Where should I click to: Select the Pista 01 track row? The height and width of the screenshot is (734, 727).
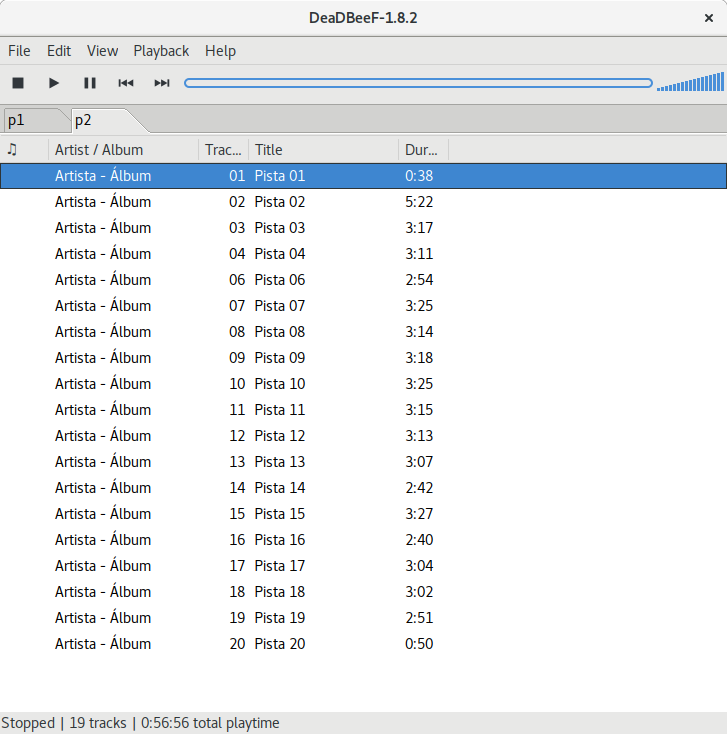(x=363, y=176)
